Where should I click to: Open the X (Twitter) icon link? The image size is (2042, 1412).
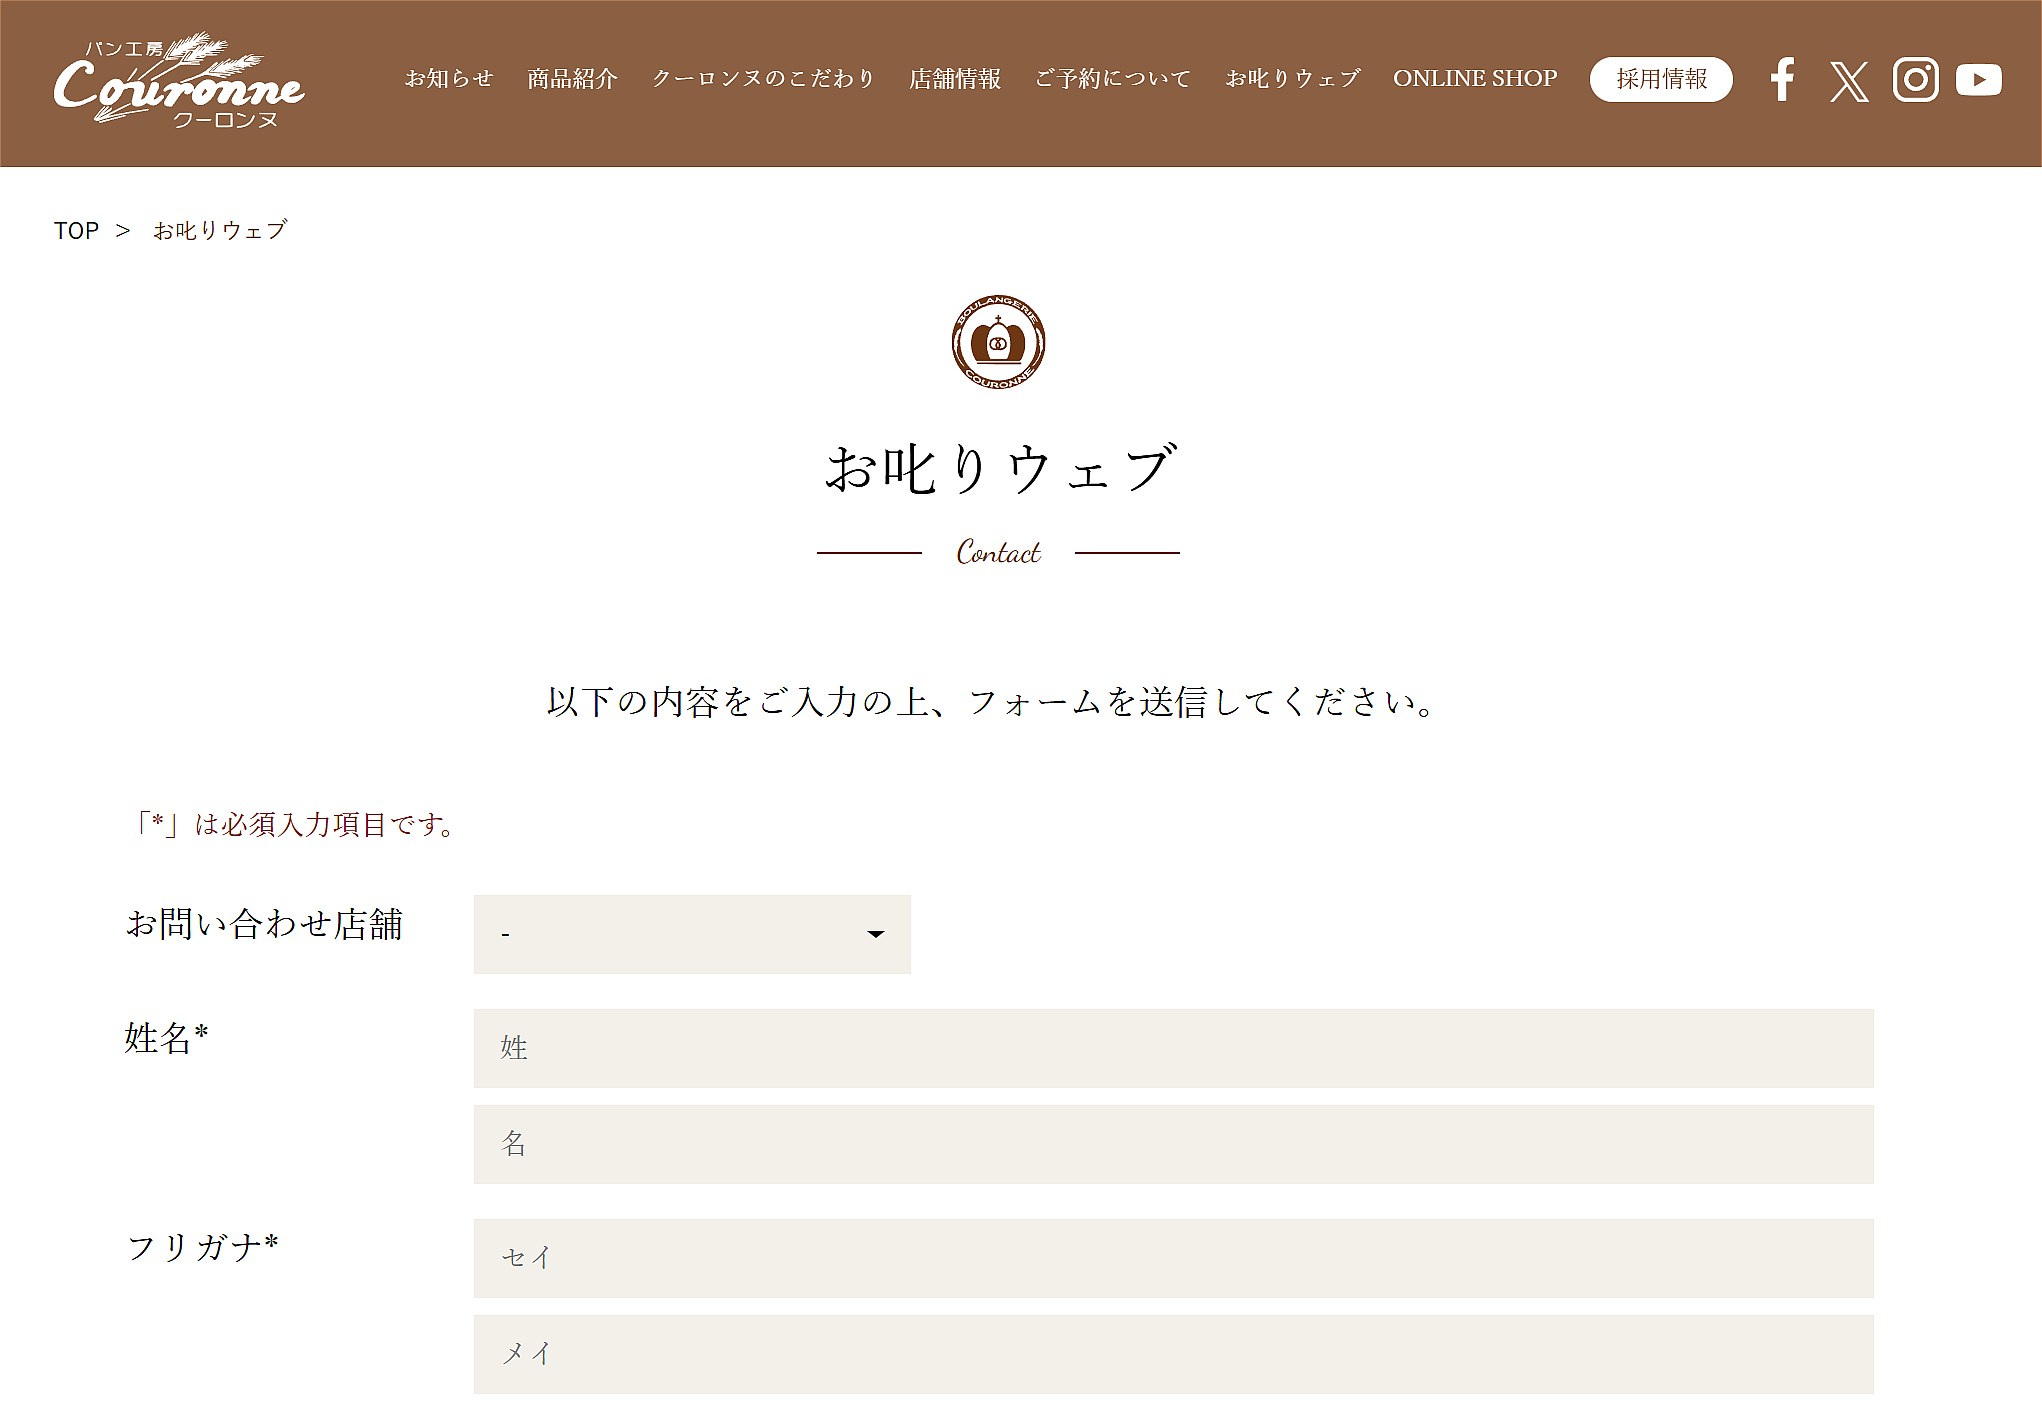point(1848,81)
